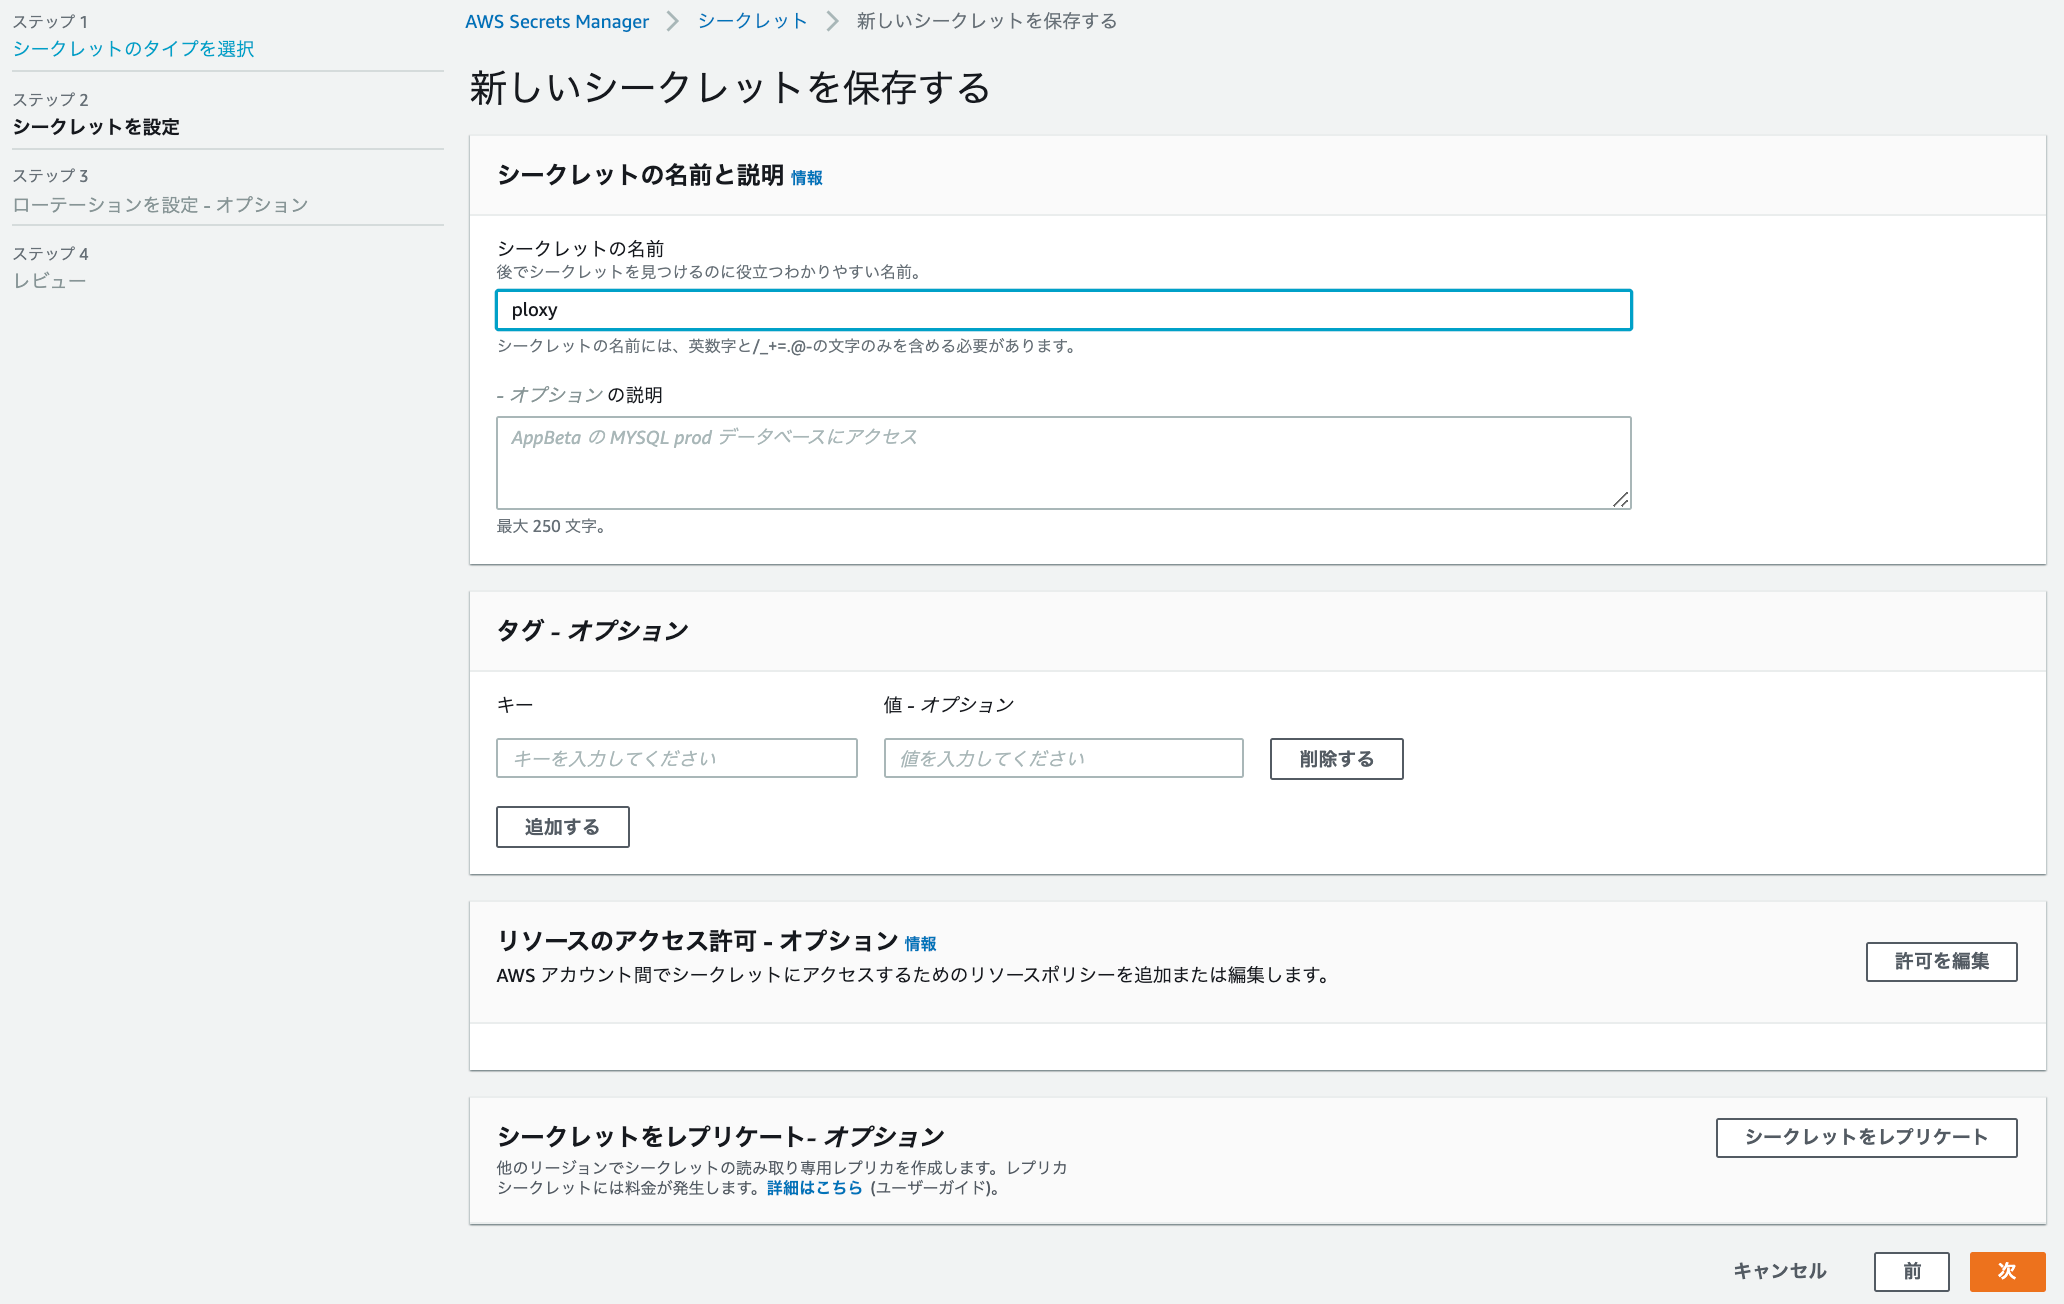Select the secret name field containing ploxy
This screenshot has height=1304, width=2064.
click(1062, 310)
